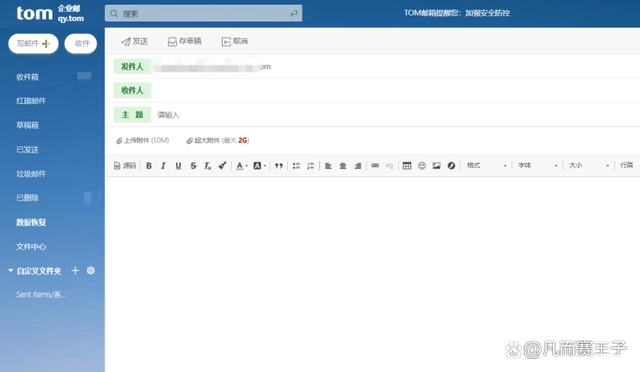
Task: Add a super-large attachment (2G)
Action: 218,140
